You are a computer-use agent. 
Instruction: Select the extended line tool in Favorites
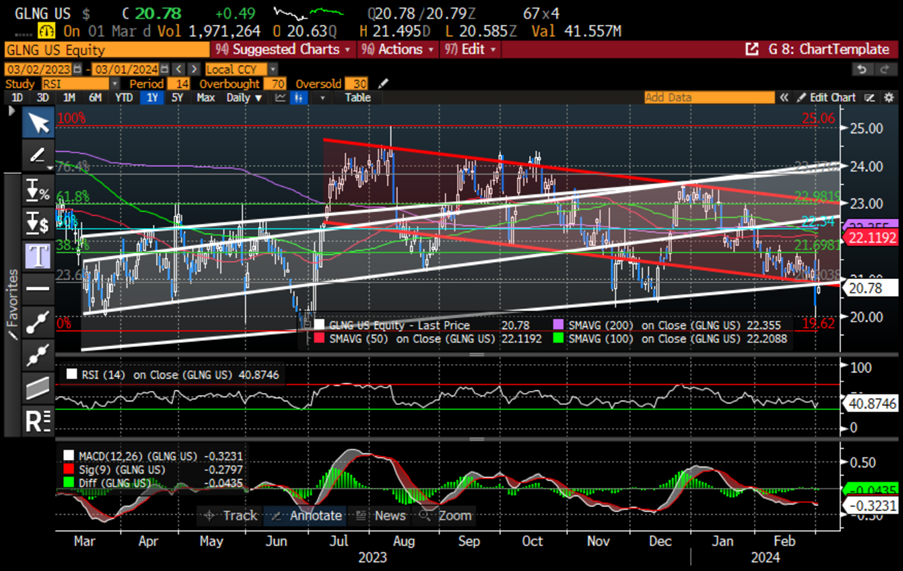(x=39, y=355)
